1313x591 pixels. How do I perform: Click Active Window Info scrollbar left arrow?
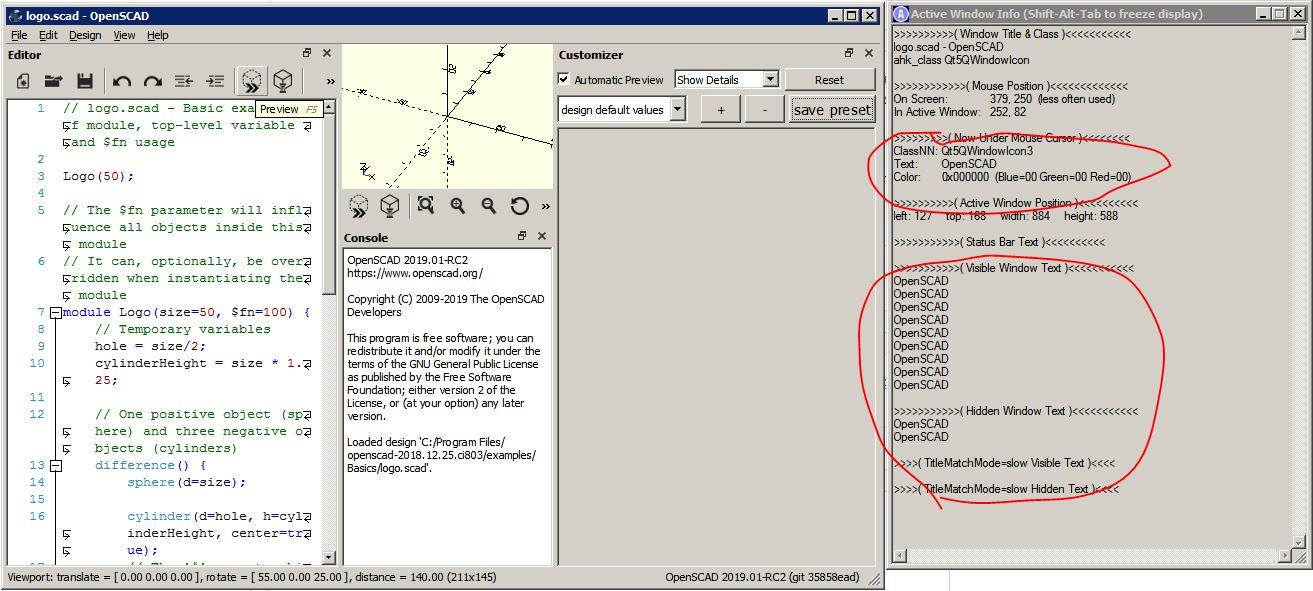point(899,555)
